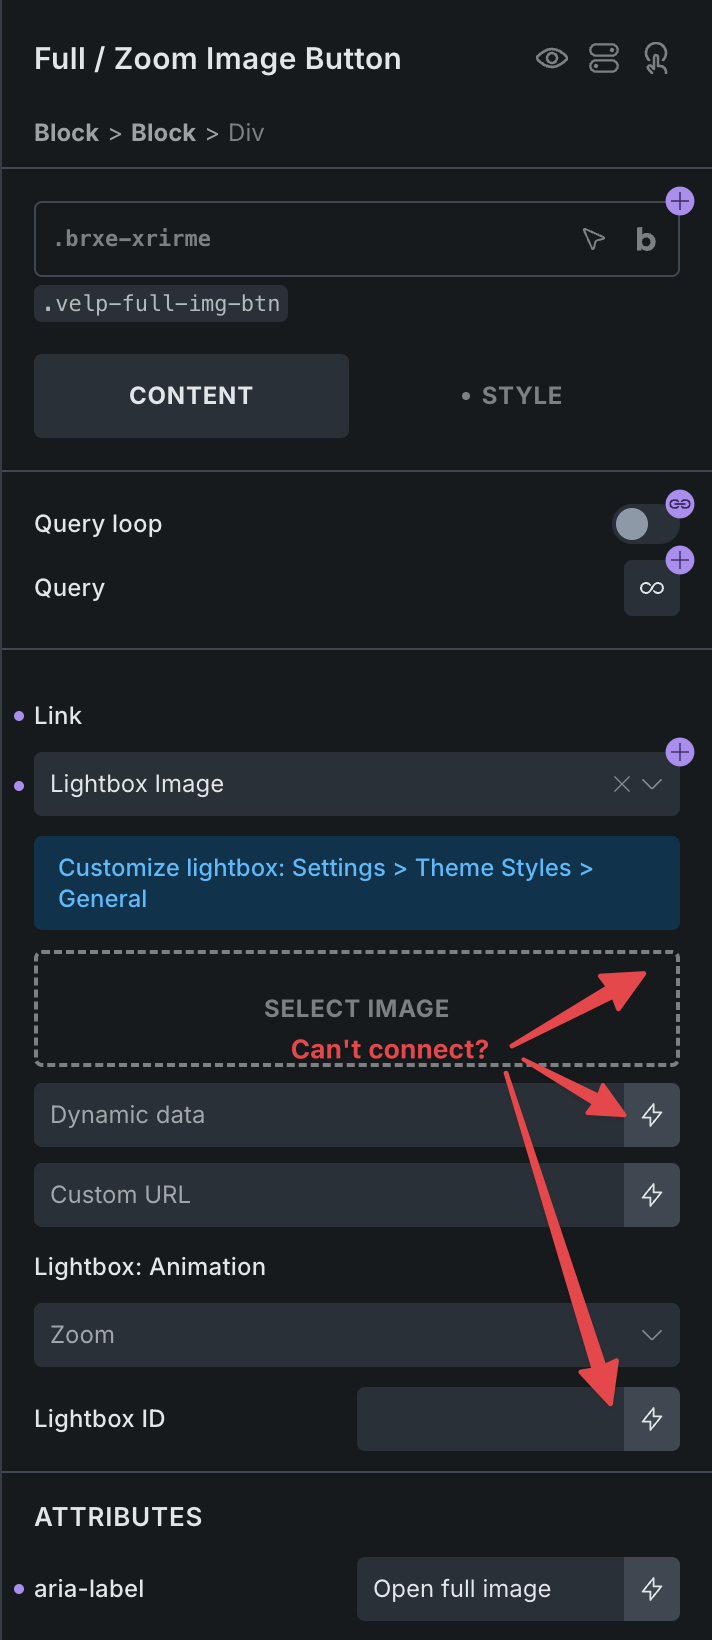712x1640 pixels.
Task: Click the eye preview icon in header
Action: tap(551, 59)
